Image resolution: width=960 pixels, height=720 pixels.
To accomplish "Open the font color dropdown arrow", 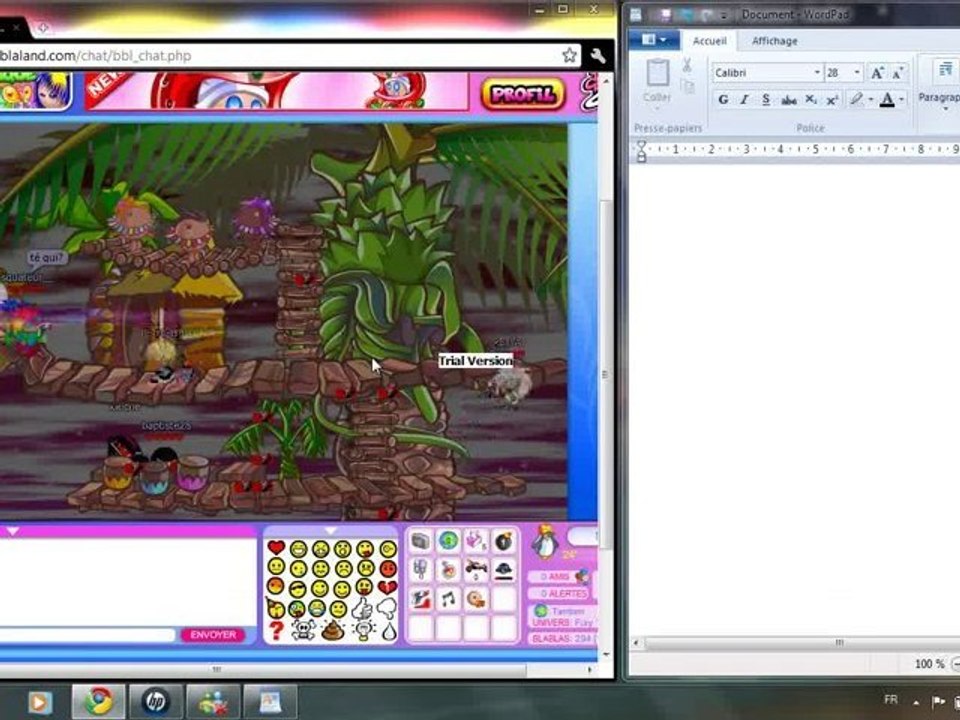I will [x=902, y=99].
